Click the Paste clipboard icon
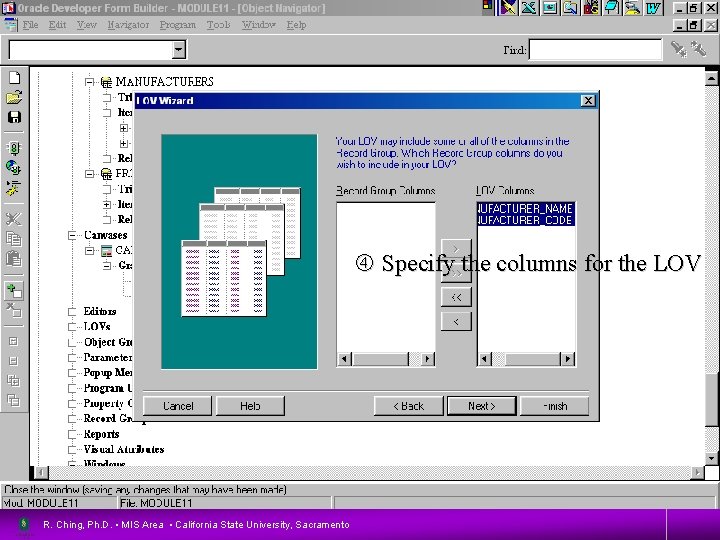This screenshot has width=720, height=540. (14, 259)
